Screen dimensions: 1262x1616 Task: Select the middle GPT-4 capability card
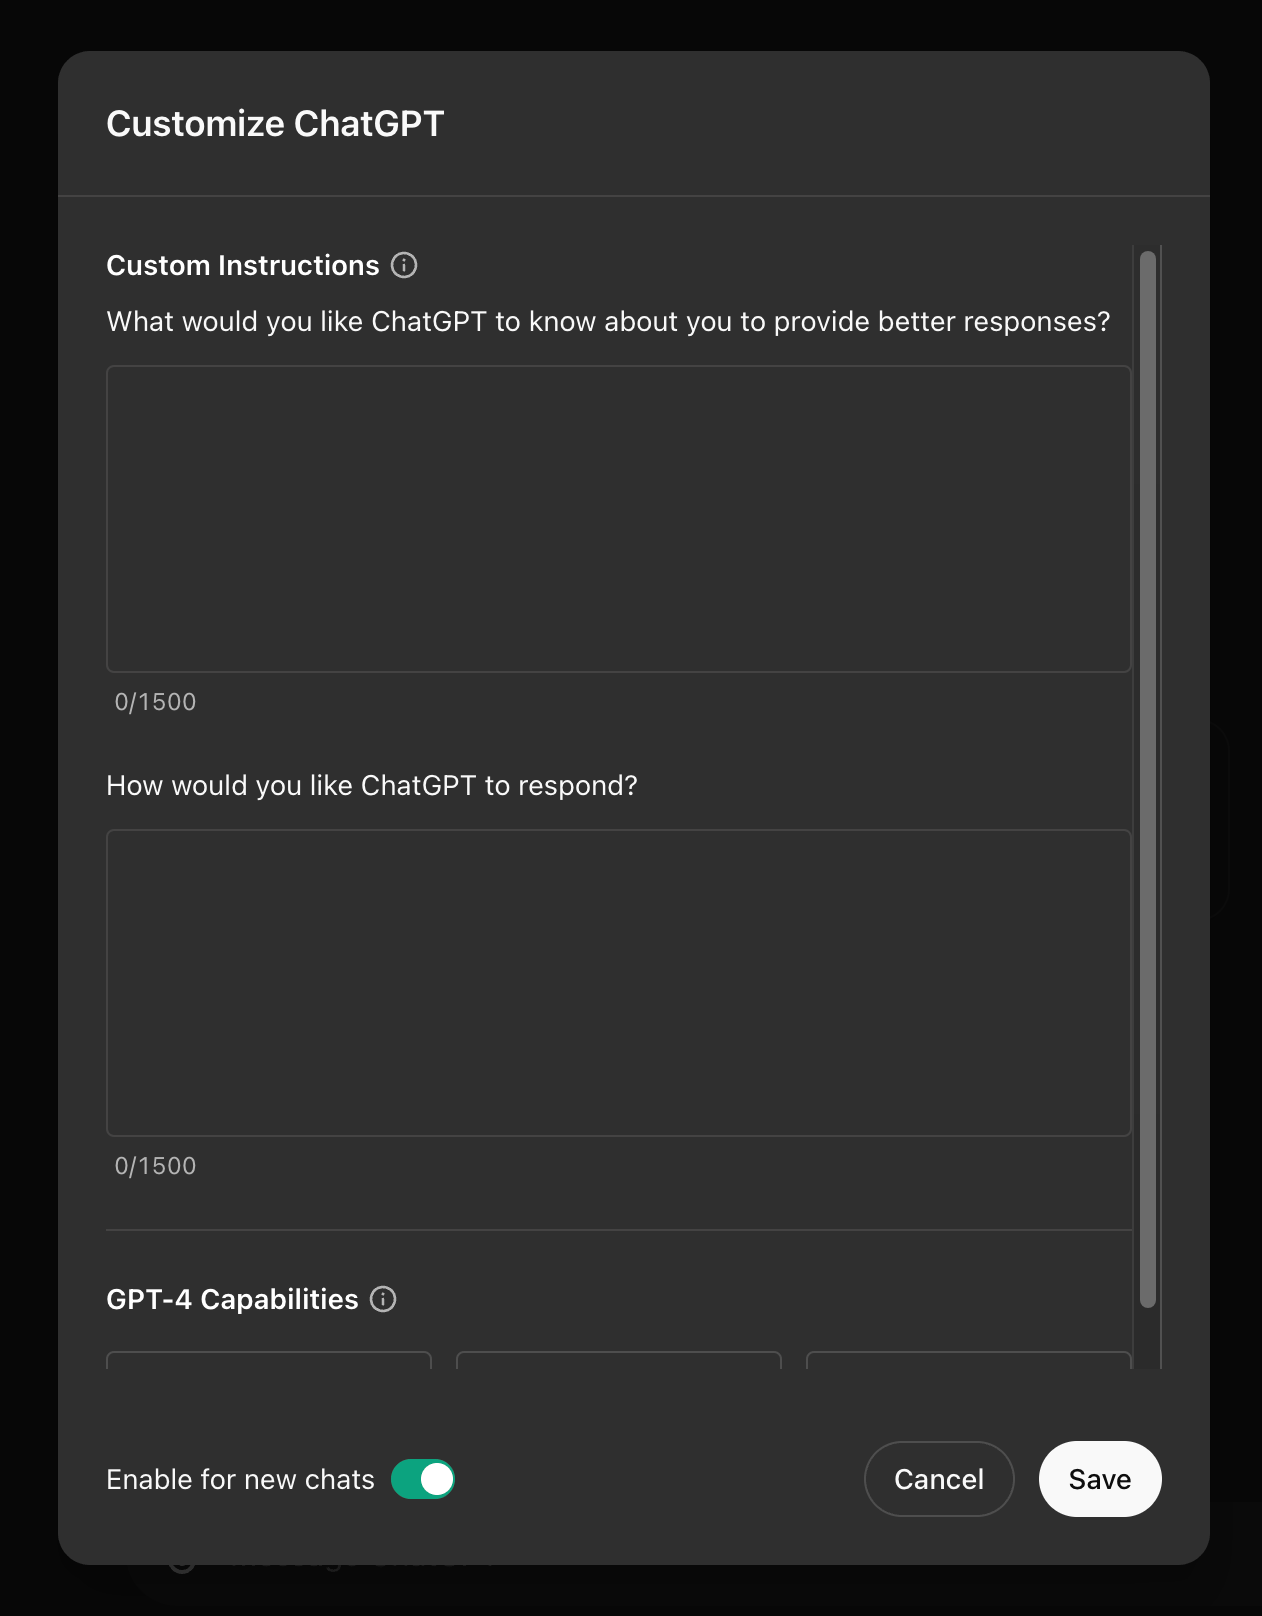619,1360
